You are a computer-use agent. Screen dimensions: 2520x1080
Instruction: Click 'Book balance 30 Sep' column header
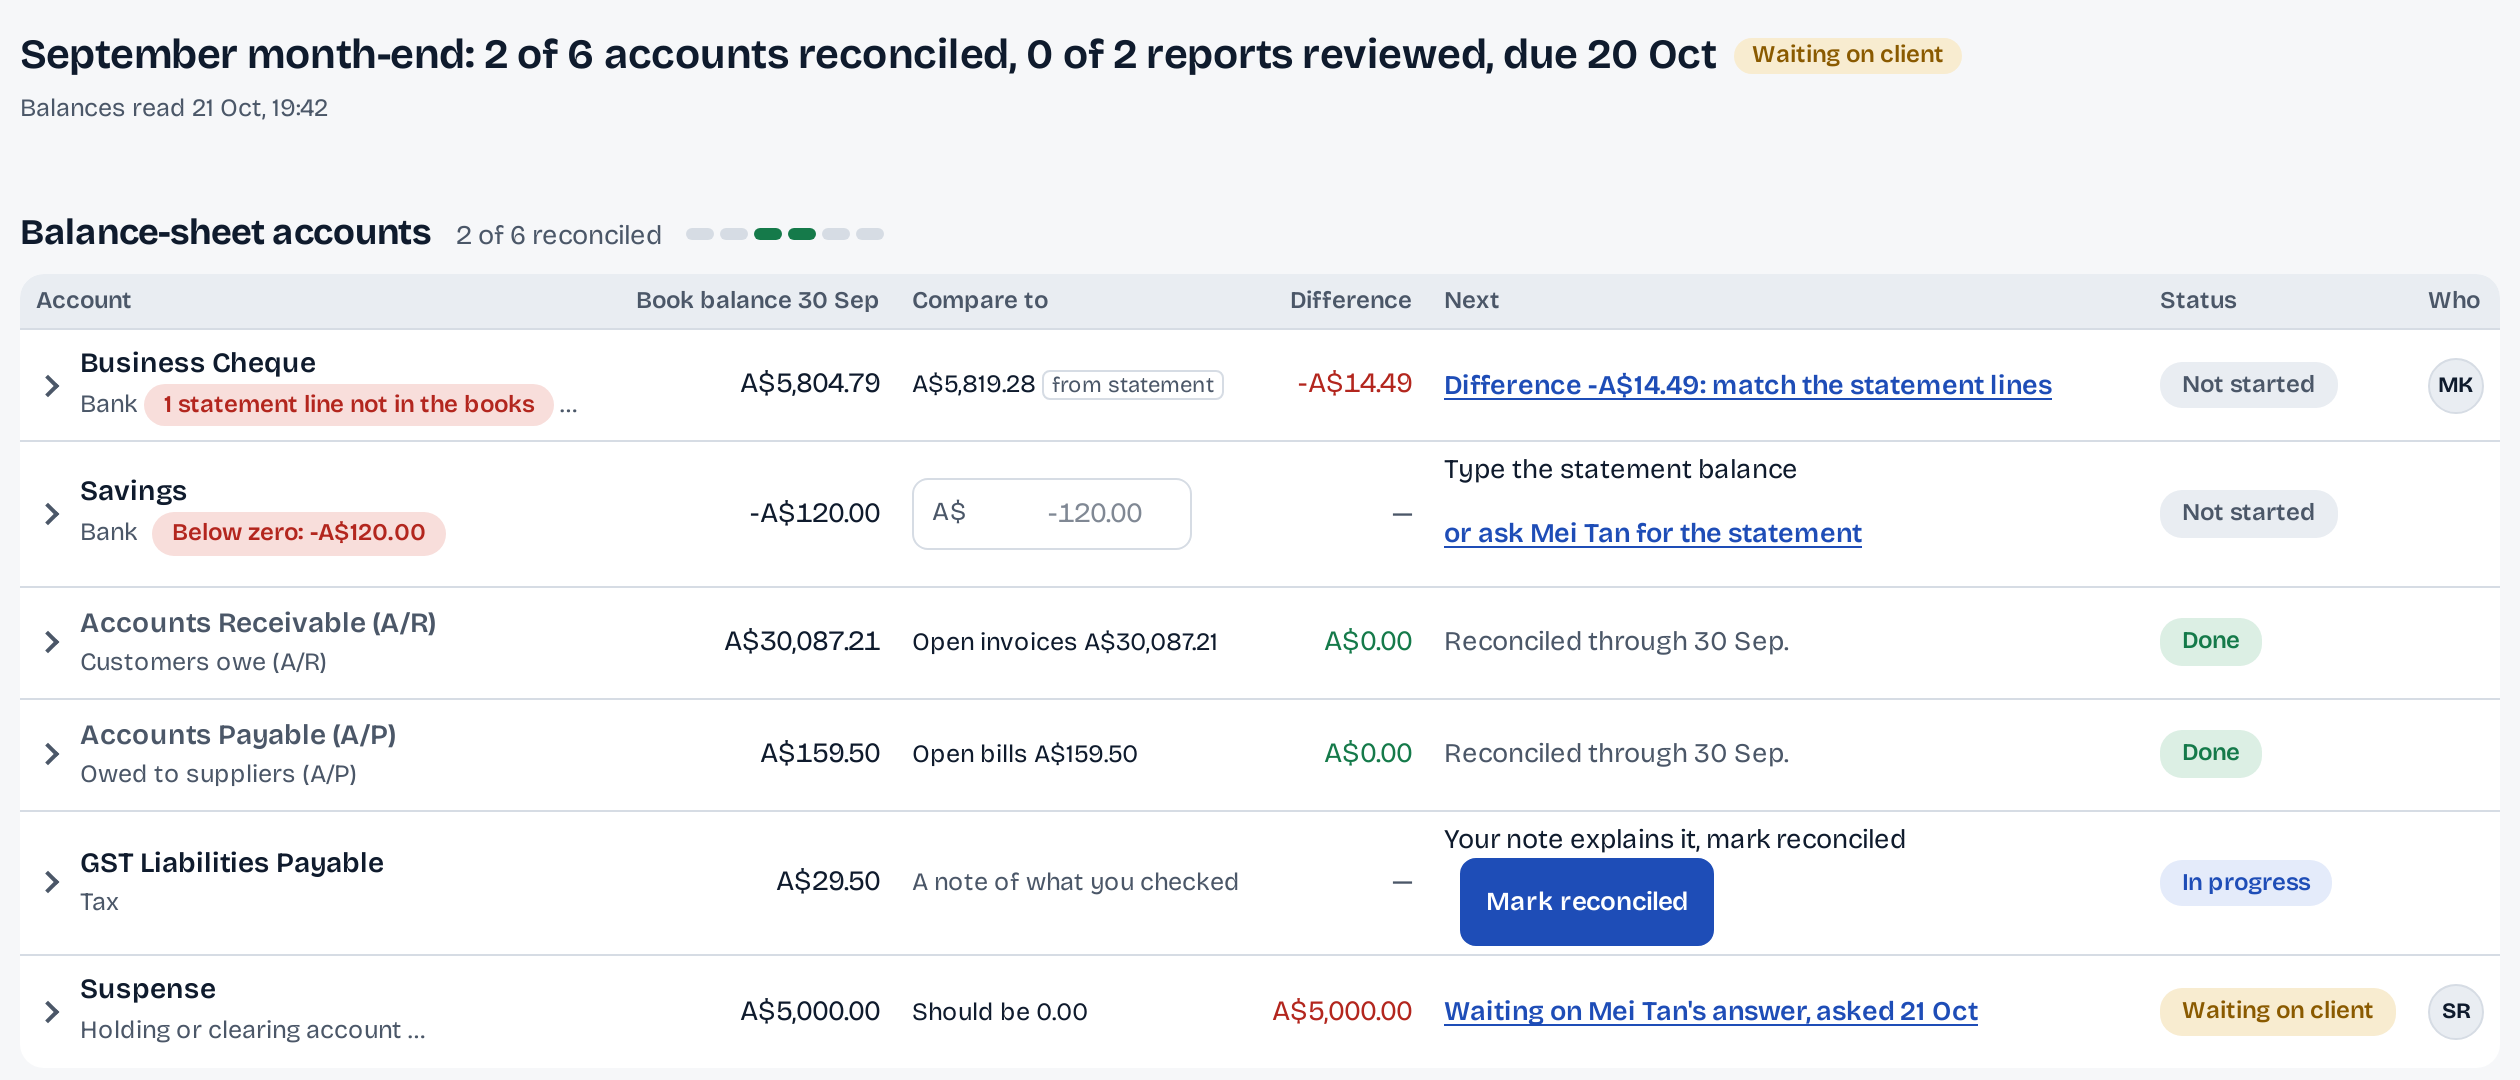(x=757, y=300)
